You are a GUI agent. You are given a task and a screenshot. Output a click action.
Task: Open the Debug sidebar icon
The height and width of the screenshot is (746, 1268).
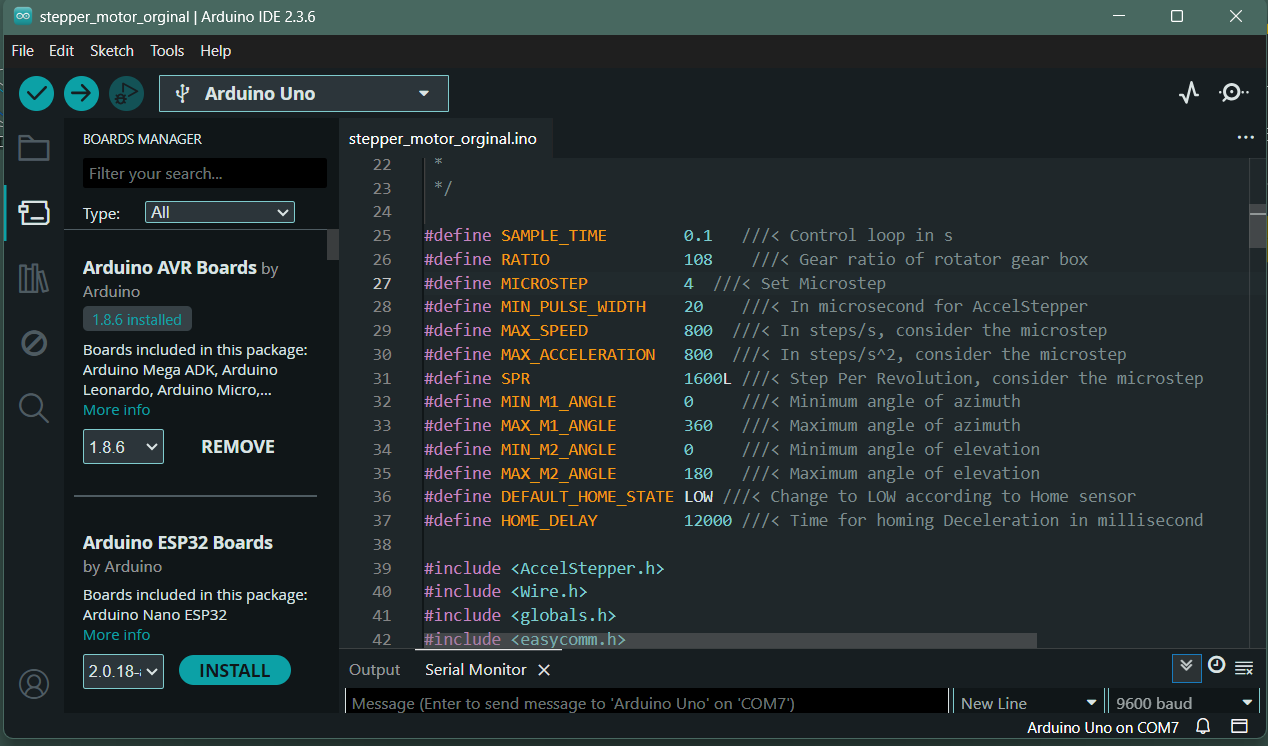click(33, 343)
